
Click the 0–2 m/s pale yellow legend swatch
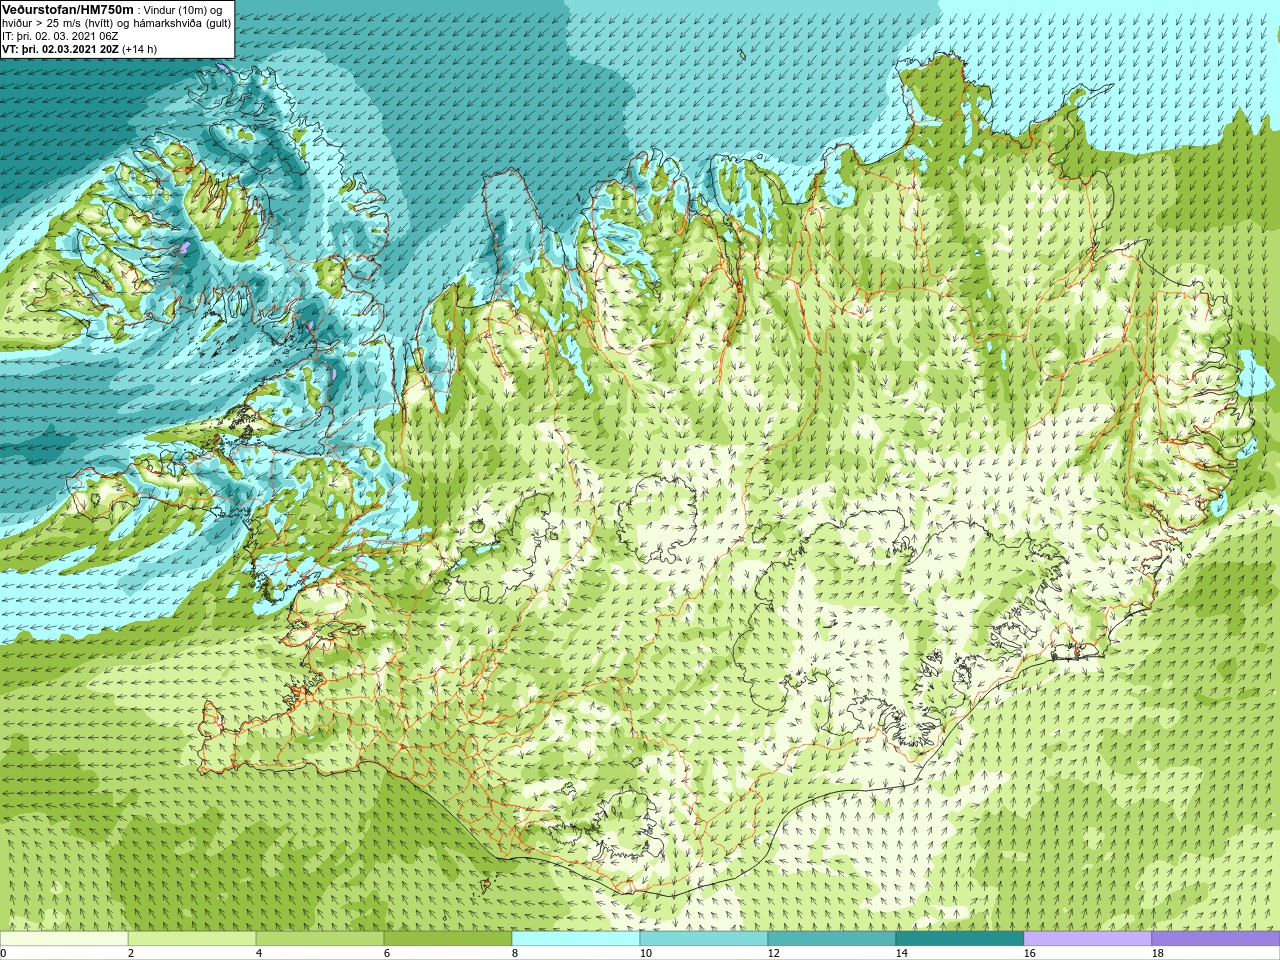pos(64,939)
